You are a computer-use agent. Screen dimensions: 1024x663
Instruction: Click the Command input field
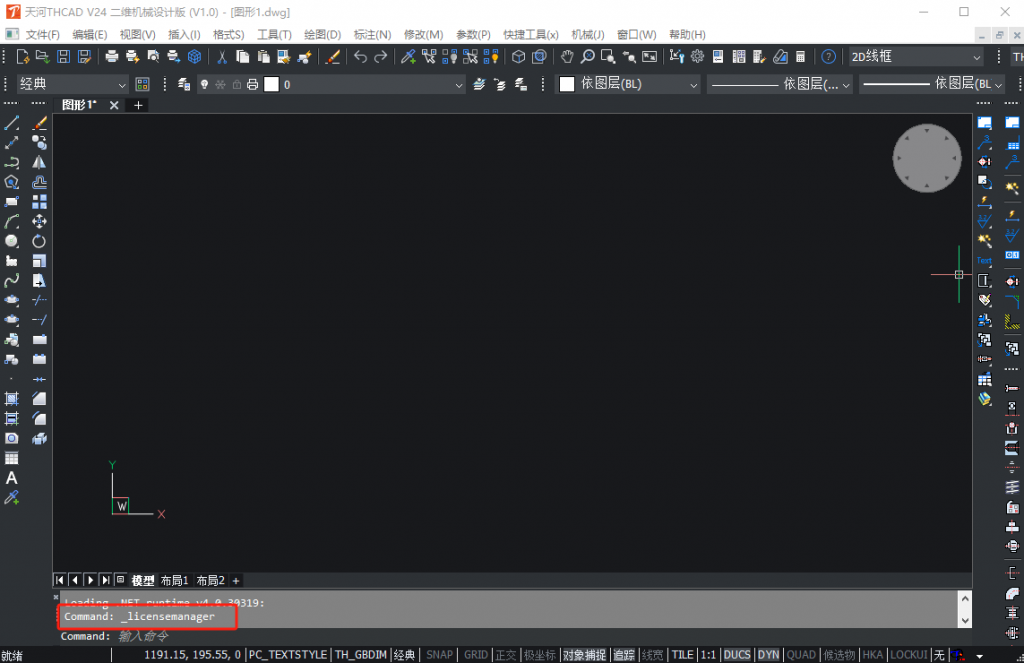coord(500,636)
